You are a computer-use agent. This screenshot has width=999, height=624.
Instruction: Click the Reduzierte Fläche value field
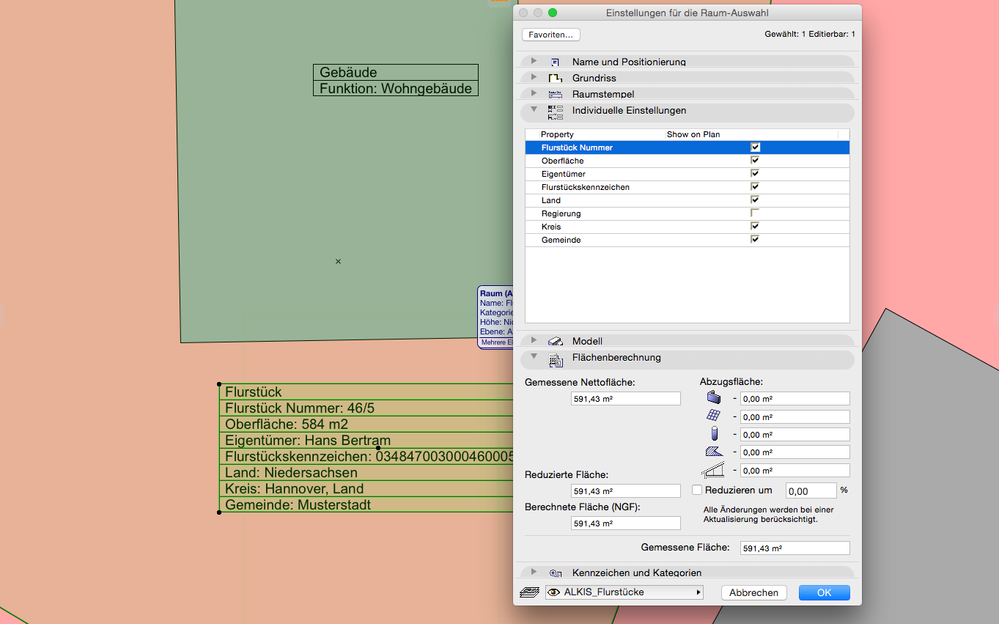coord(626,491)
